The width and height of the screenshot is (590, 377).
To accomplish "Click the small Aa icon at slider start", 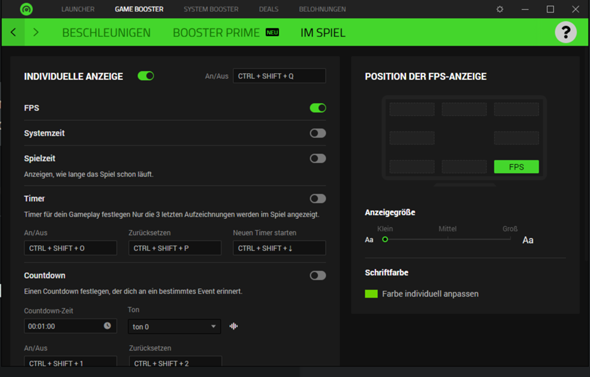I will pyautogui.click(x=369, y=240).
